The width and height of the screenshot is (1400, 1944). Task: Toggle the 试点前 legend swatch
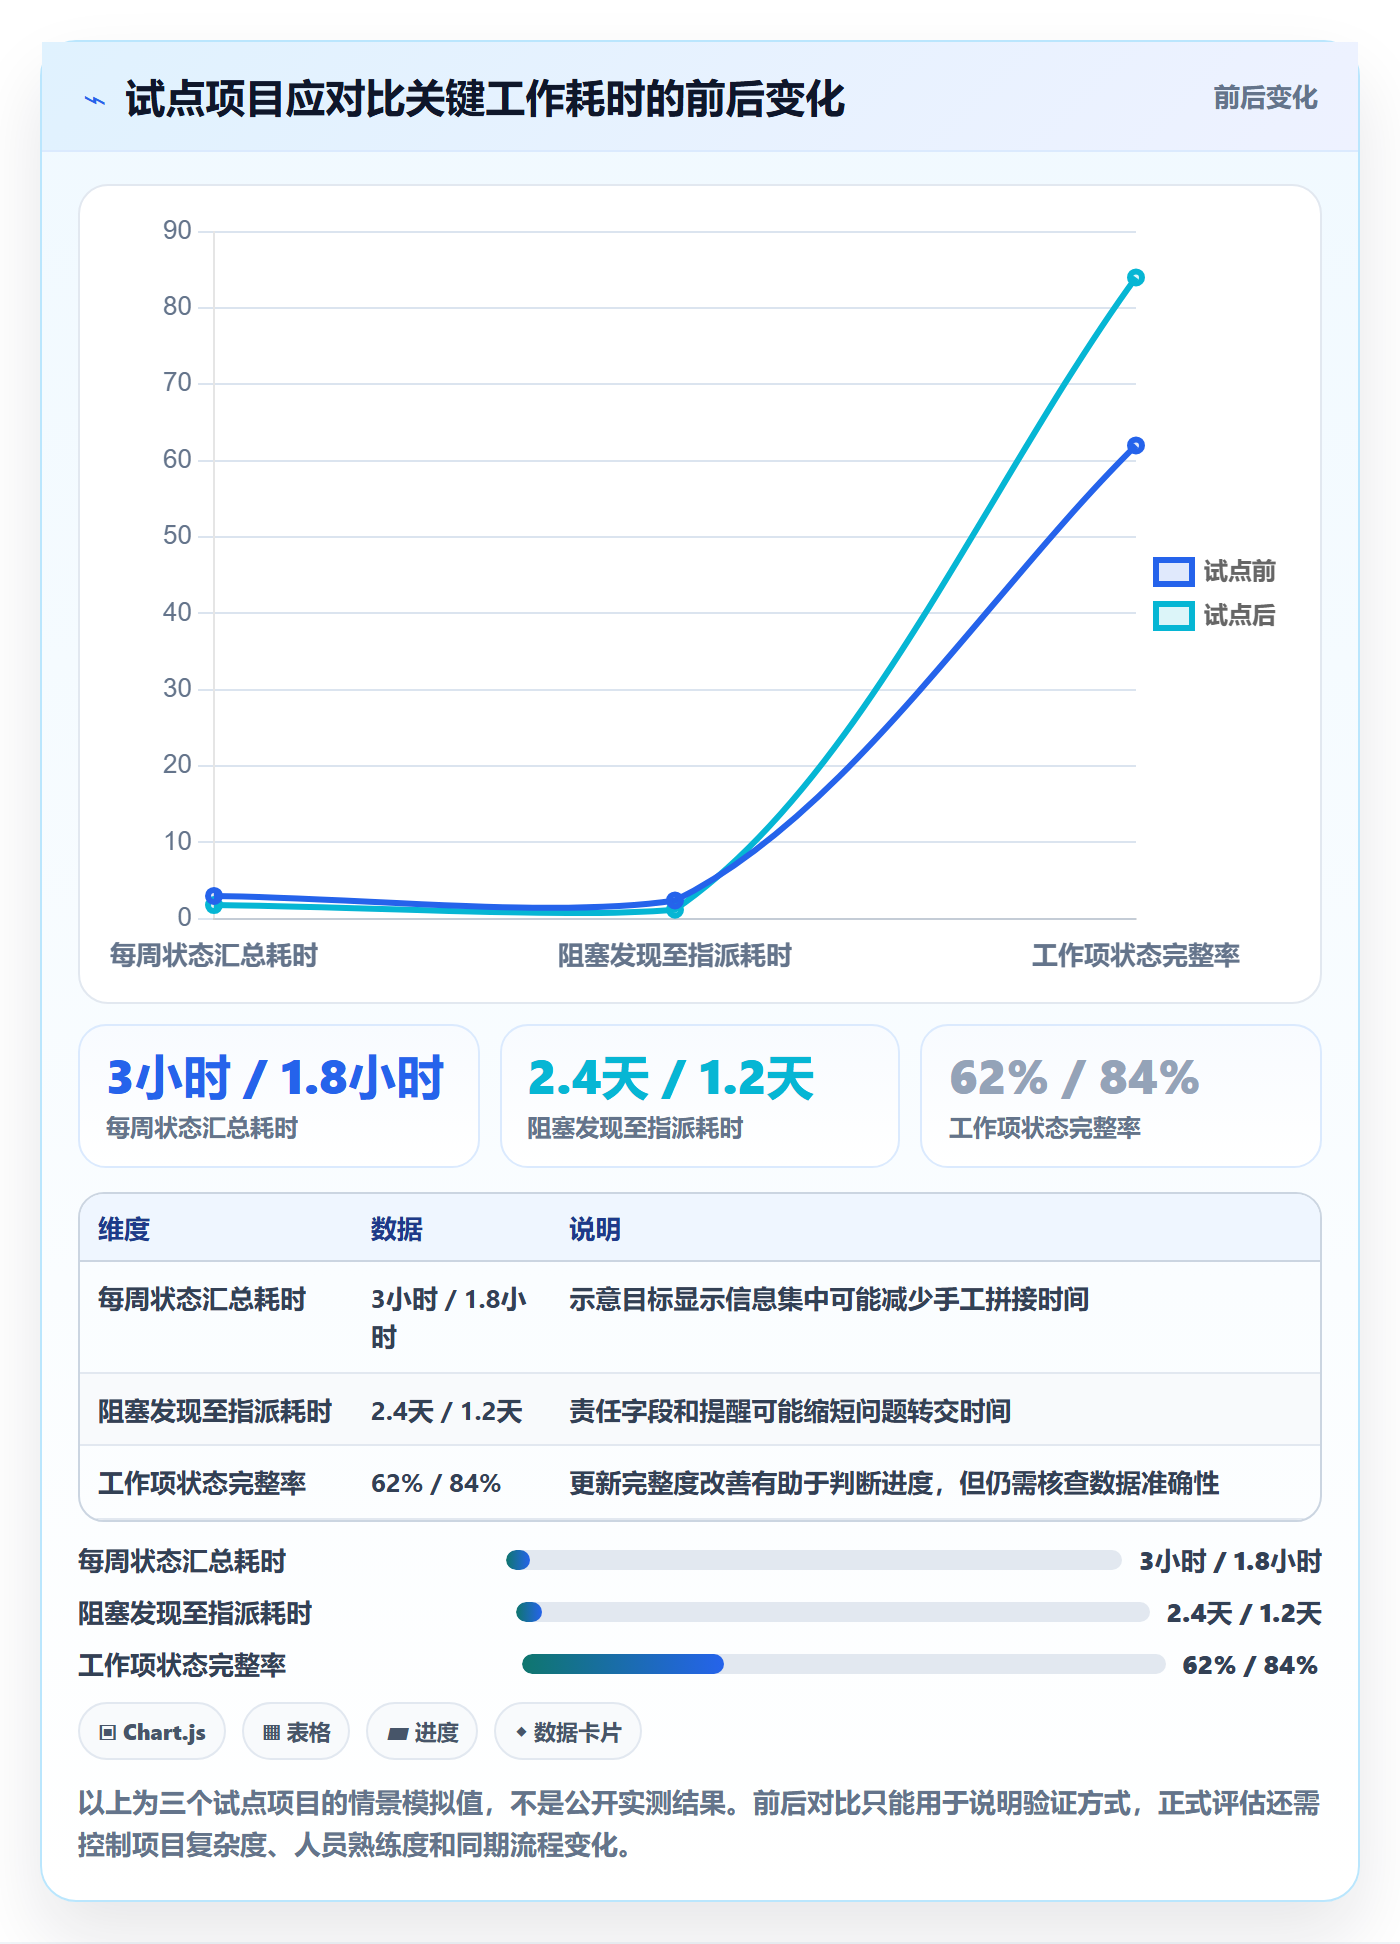pyautogui.click(x=1173, y=571)
